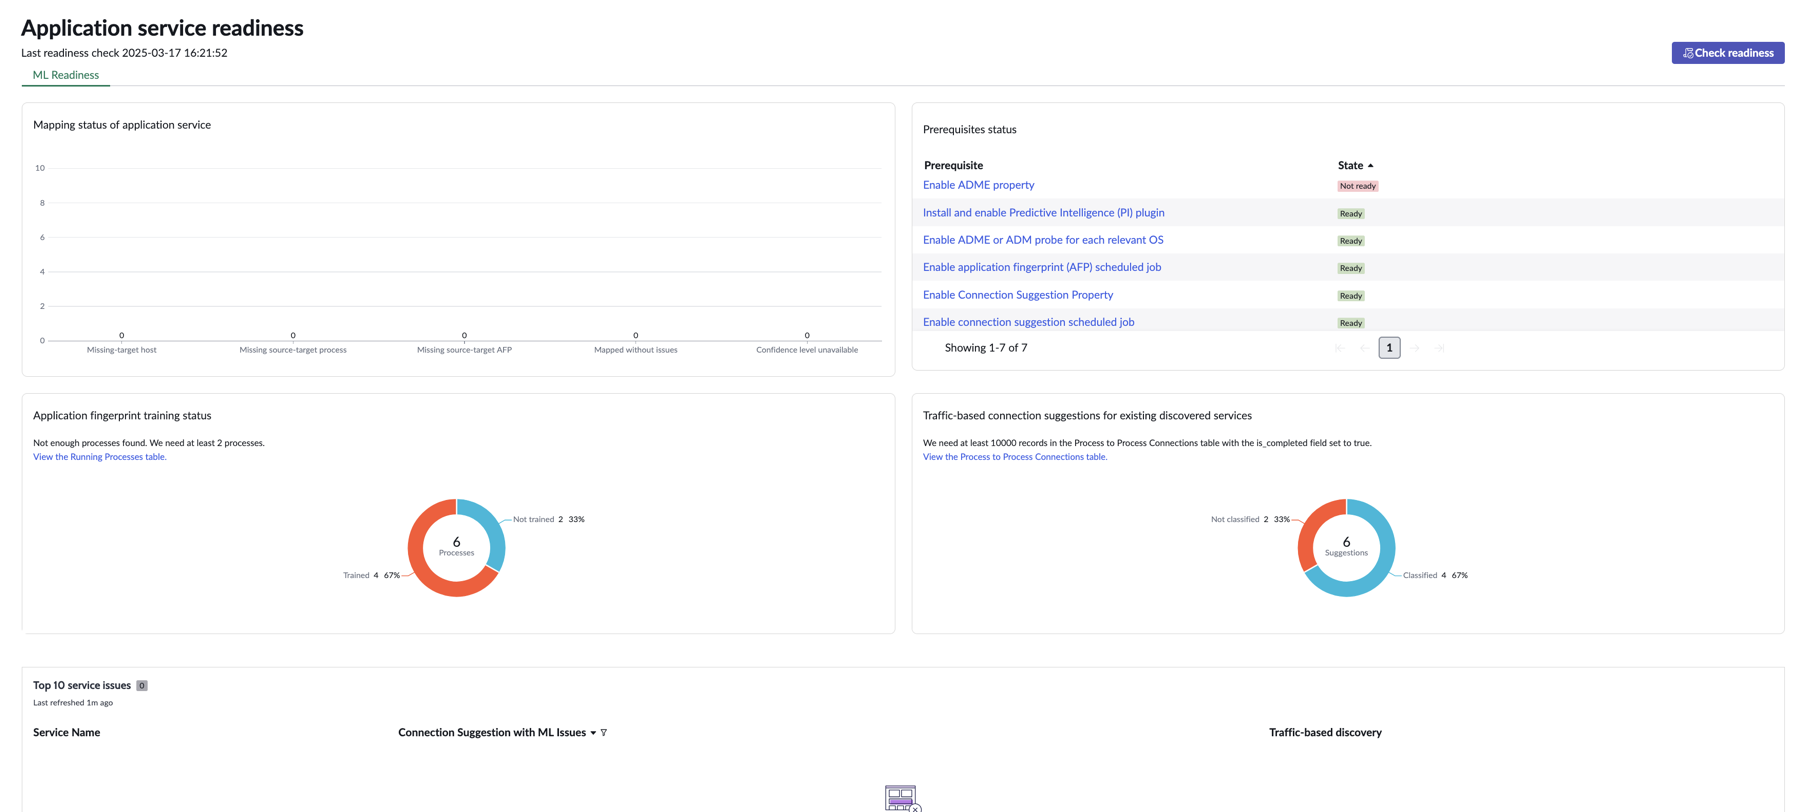
Task: Select page 1 in prerequisites pagination
Action: tap(1389, 348)
